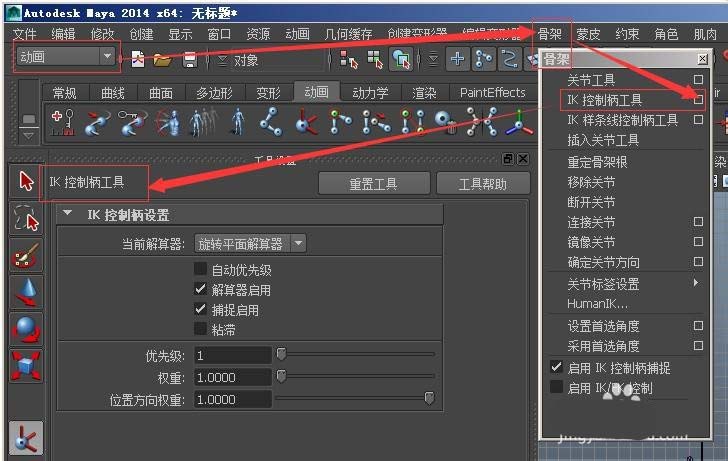Select the Joint tool shelf icon
Screen dimensions: 728x461
[271, 123]
